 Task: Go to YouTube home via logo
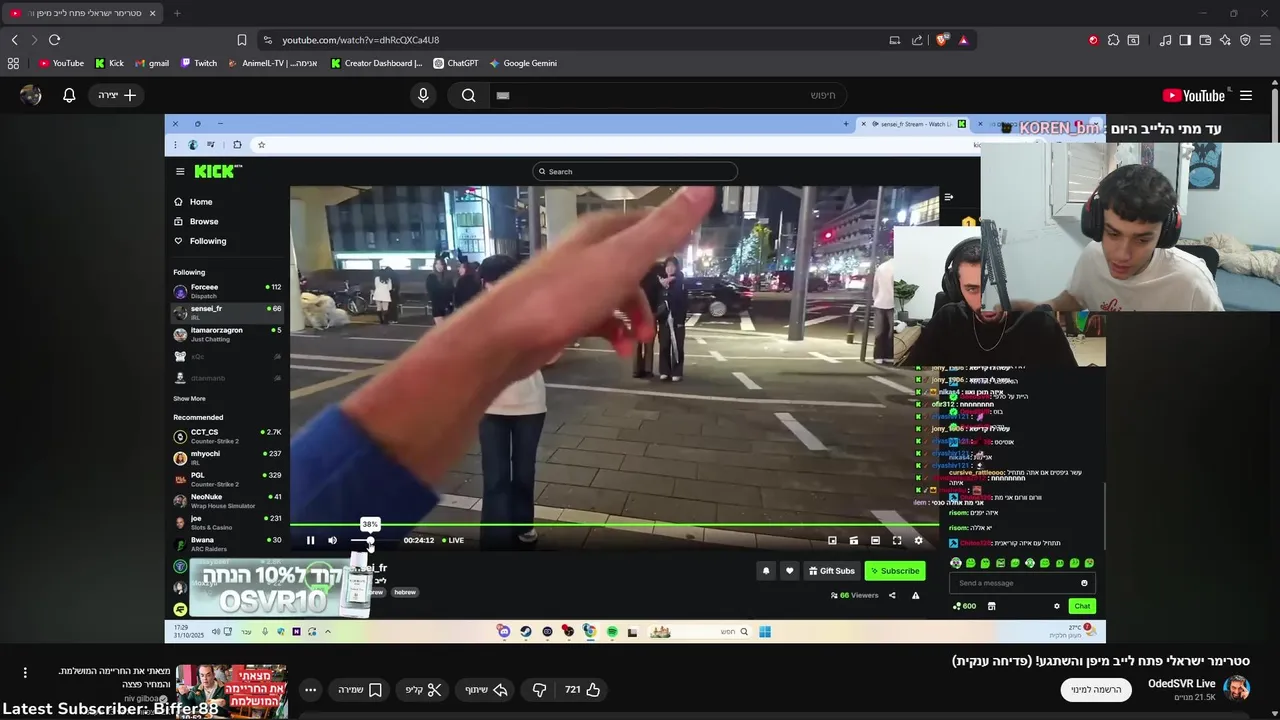point(1194,95)
